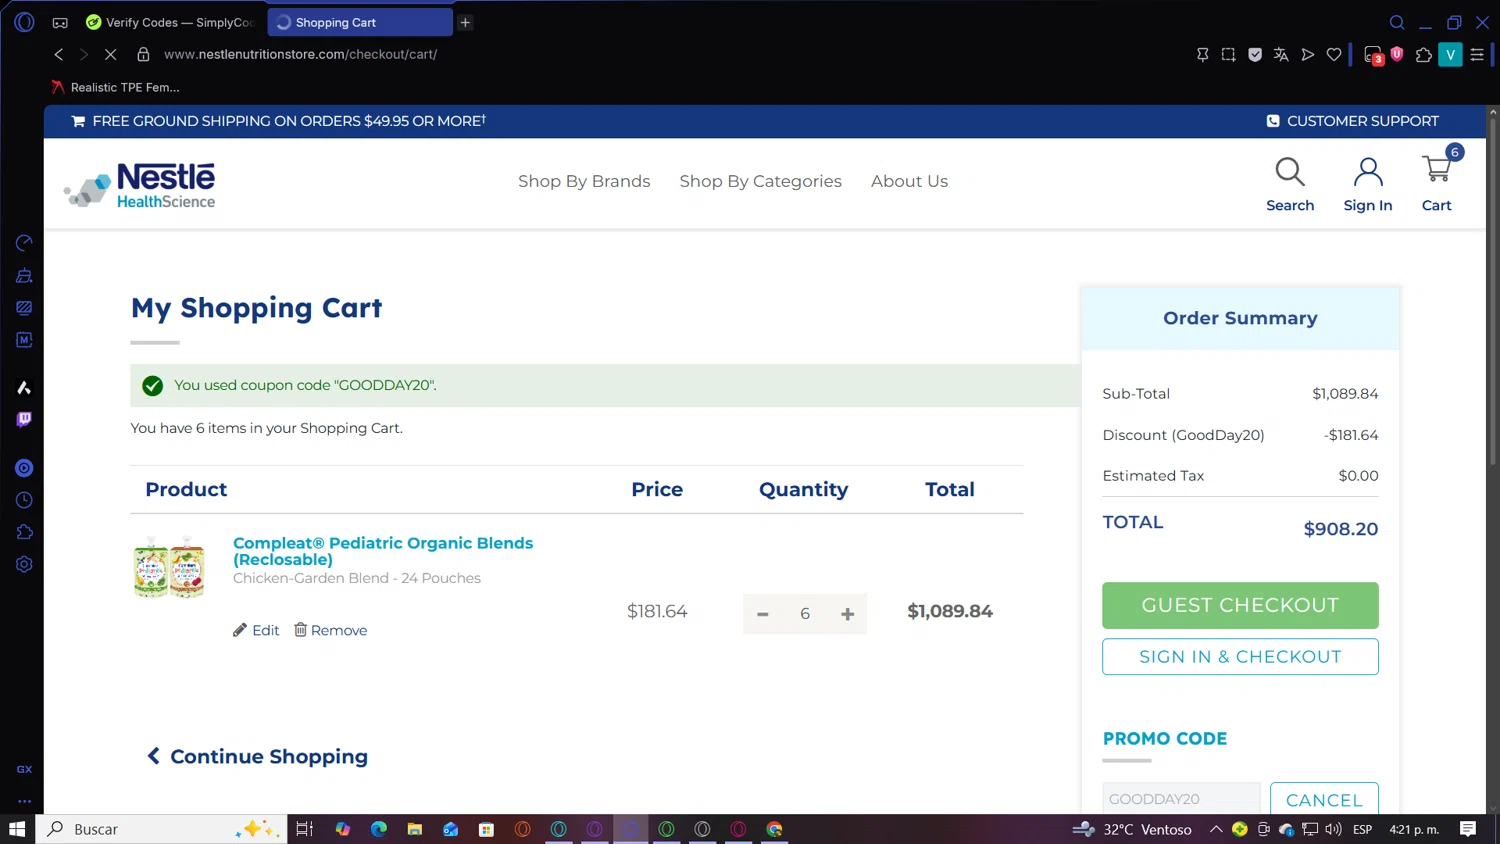Image resolution: width=1500 pixels, height=844 pixels.
Task: Switch to Verify Codes SimplyCodes tab
Action: [171, 22]
